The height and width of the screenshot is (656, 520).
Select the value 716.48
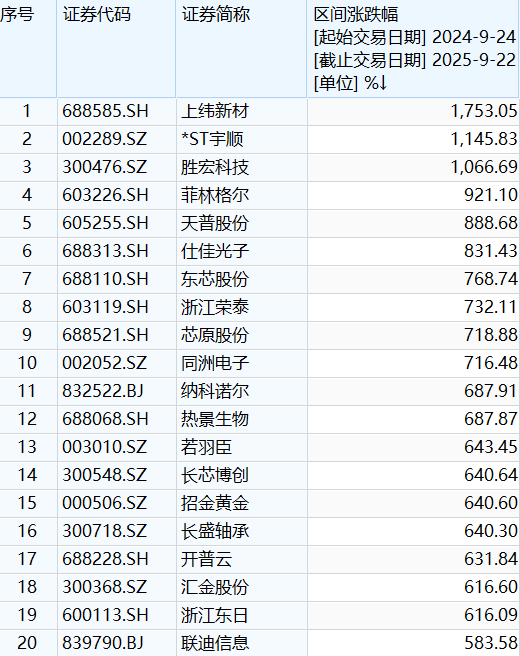pyautogui.click(x=491, y=363)
